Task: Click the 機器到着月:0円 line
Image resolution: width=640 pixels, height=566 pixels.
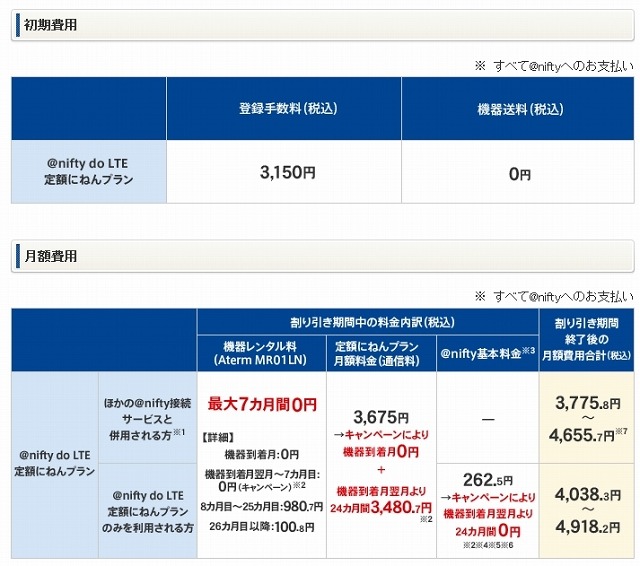Action: pyautogui.click(x=262, y=454)
